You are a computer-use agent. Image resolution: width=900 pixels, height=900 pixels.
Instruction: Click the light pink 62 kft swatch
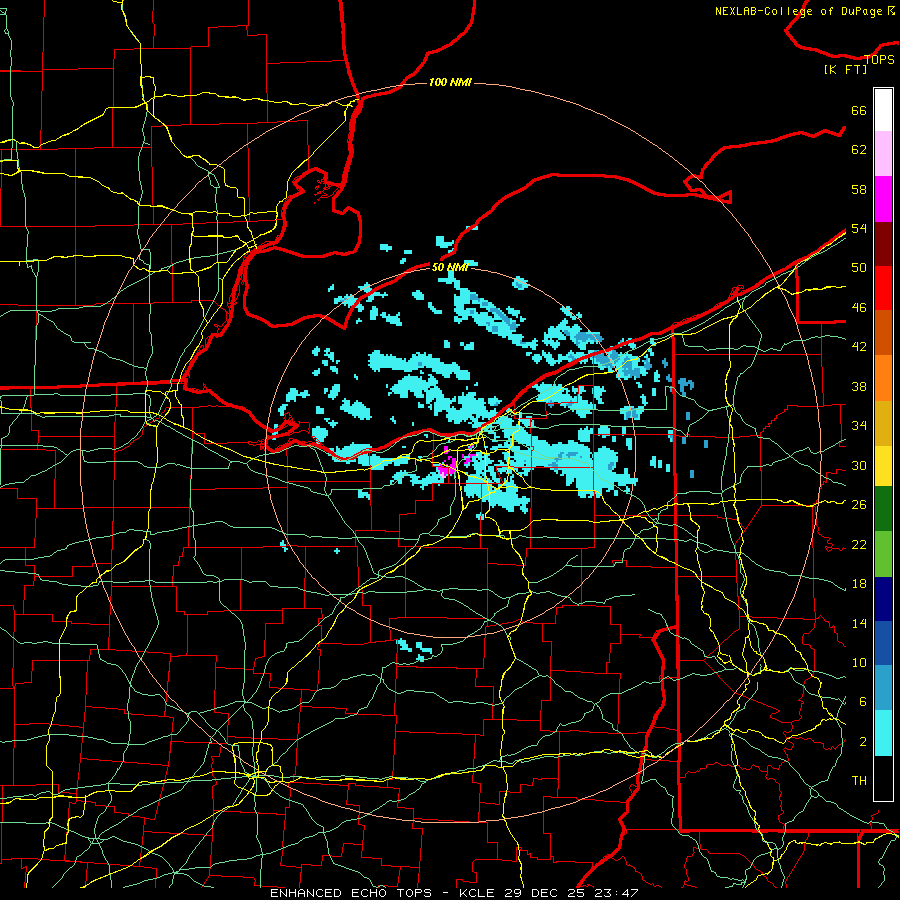click(883, 153)
